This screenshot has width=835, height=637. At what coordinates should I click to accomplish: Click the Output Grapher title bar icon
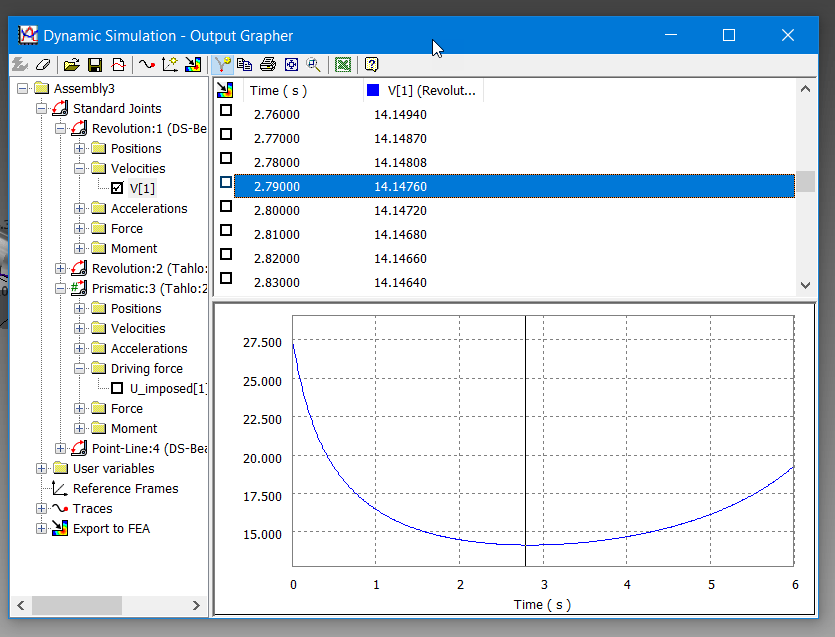point(28,35)
